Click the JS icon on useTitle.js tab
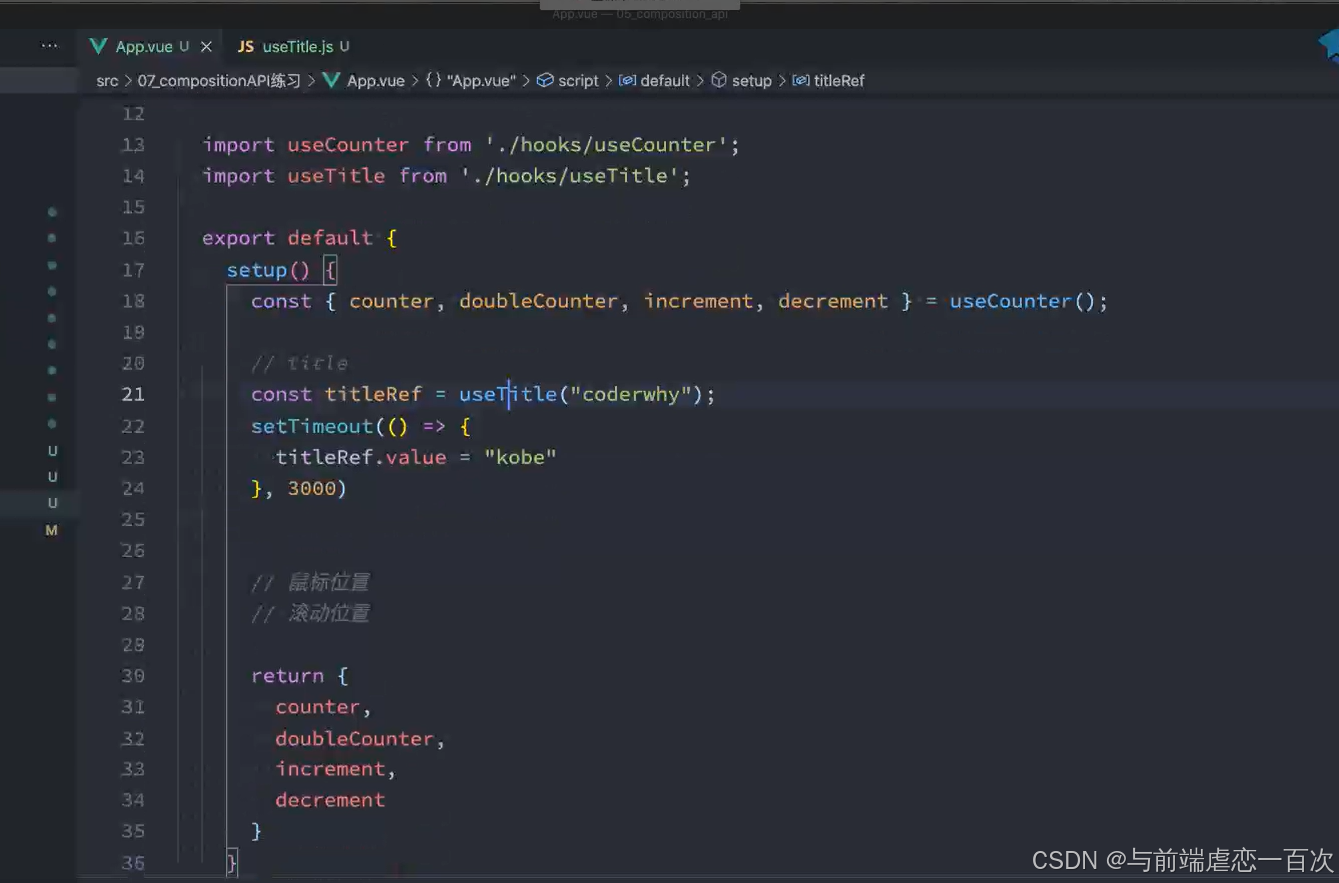The width and height of the screenshot is (1339, 883). [246, 46]
